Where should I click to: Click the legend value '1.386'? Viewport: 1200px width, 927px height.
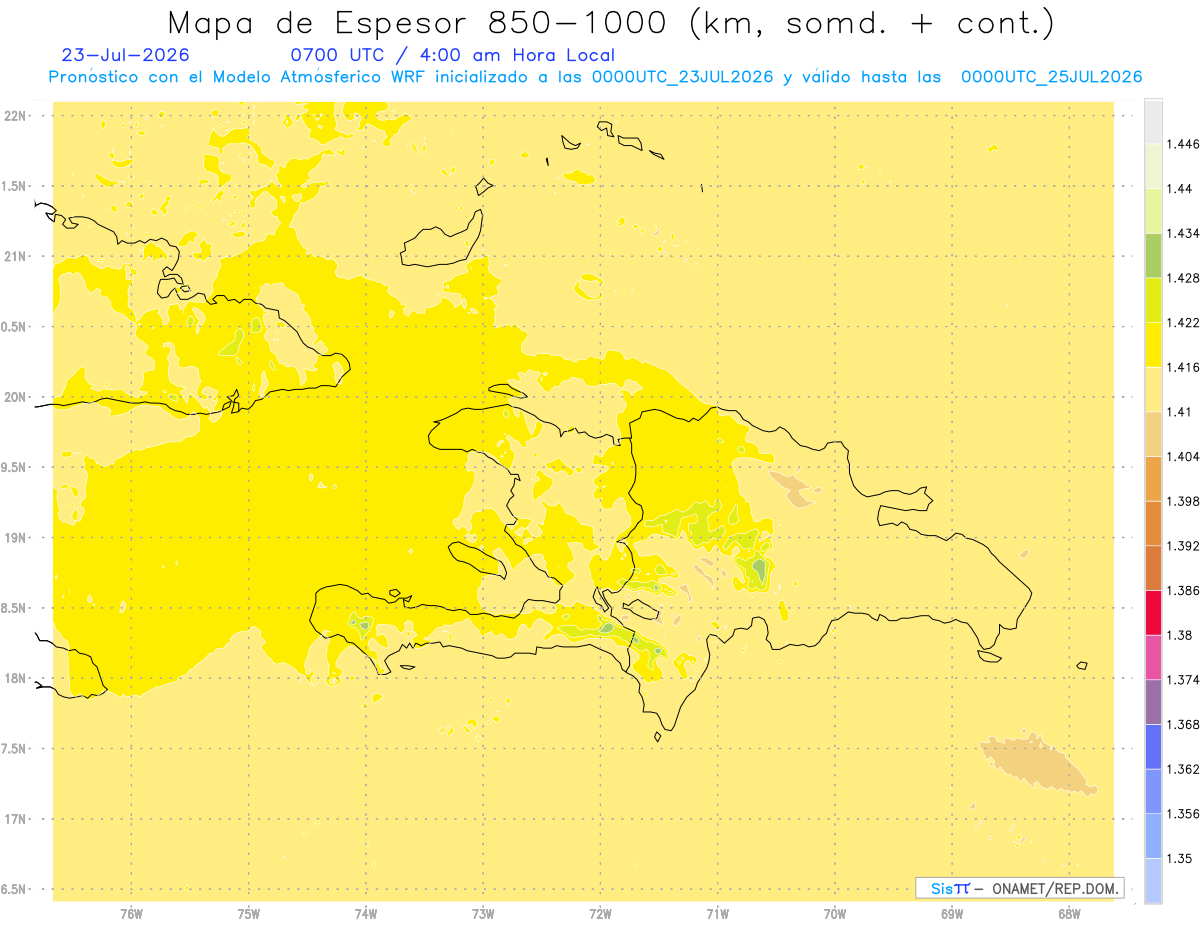tap(1183, 590)
